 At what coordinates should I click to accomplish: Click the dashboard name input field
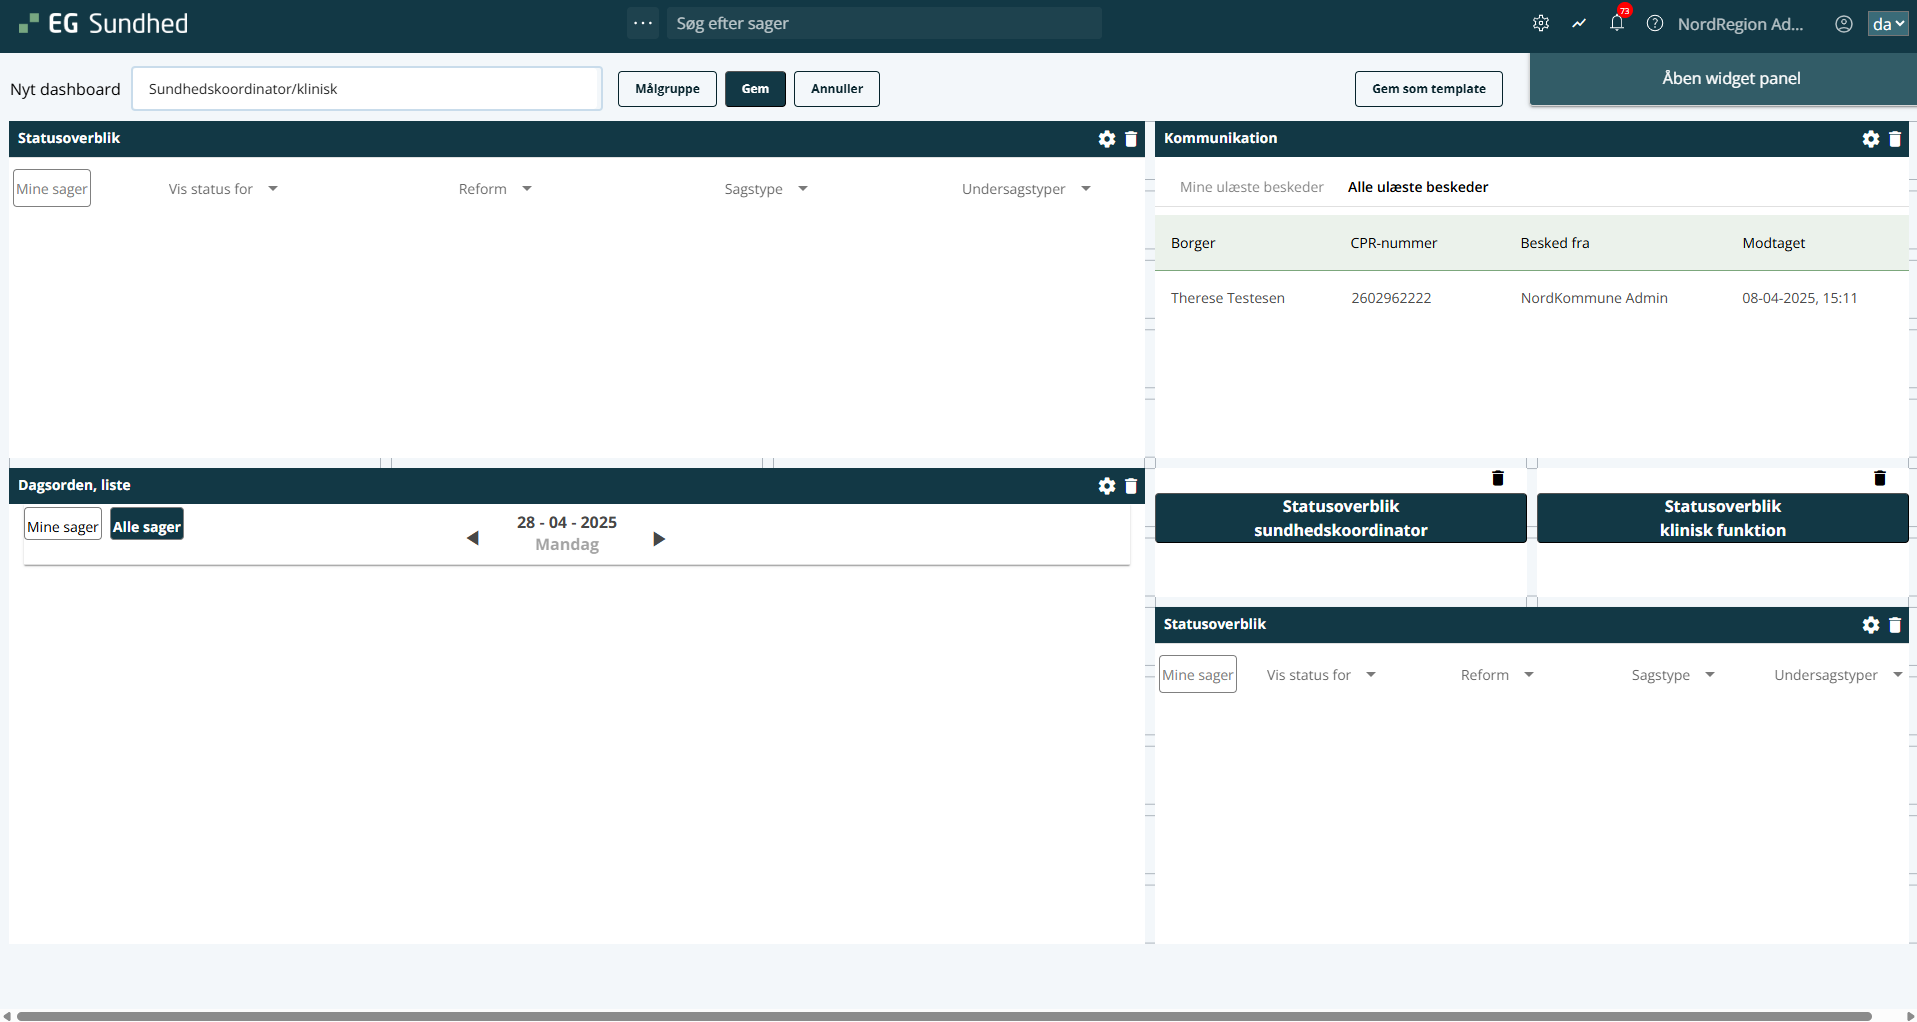pos(367,89)
